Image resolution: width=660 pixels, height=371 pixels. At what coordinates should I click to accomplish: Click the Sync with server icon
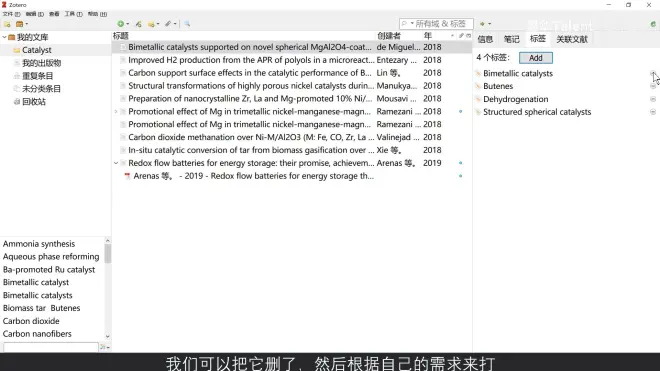tap(653, 24)
